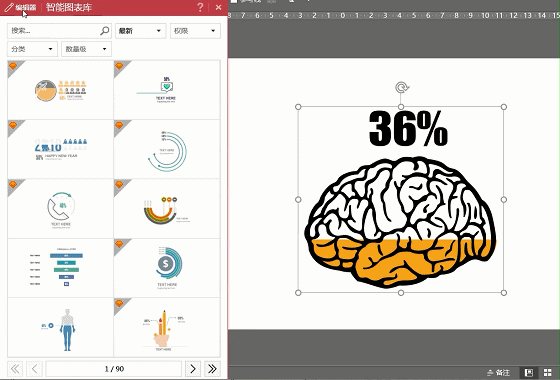560x380 pixels.
Task: Expand the 数量级 magnitude dropdown
Action: (x=86, y=49)
